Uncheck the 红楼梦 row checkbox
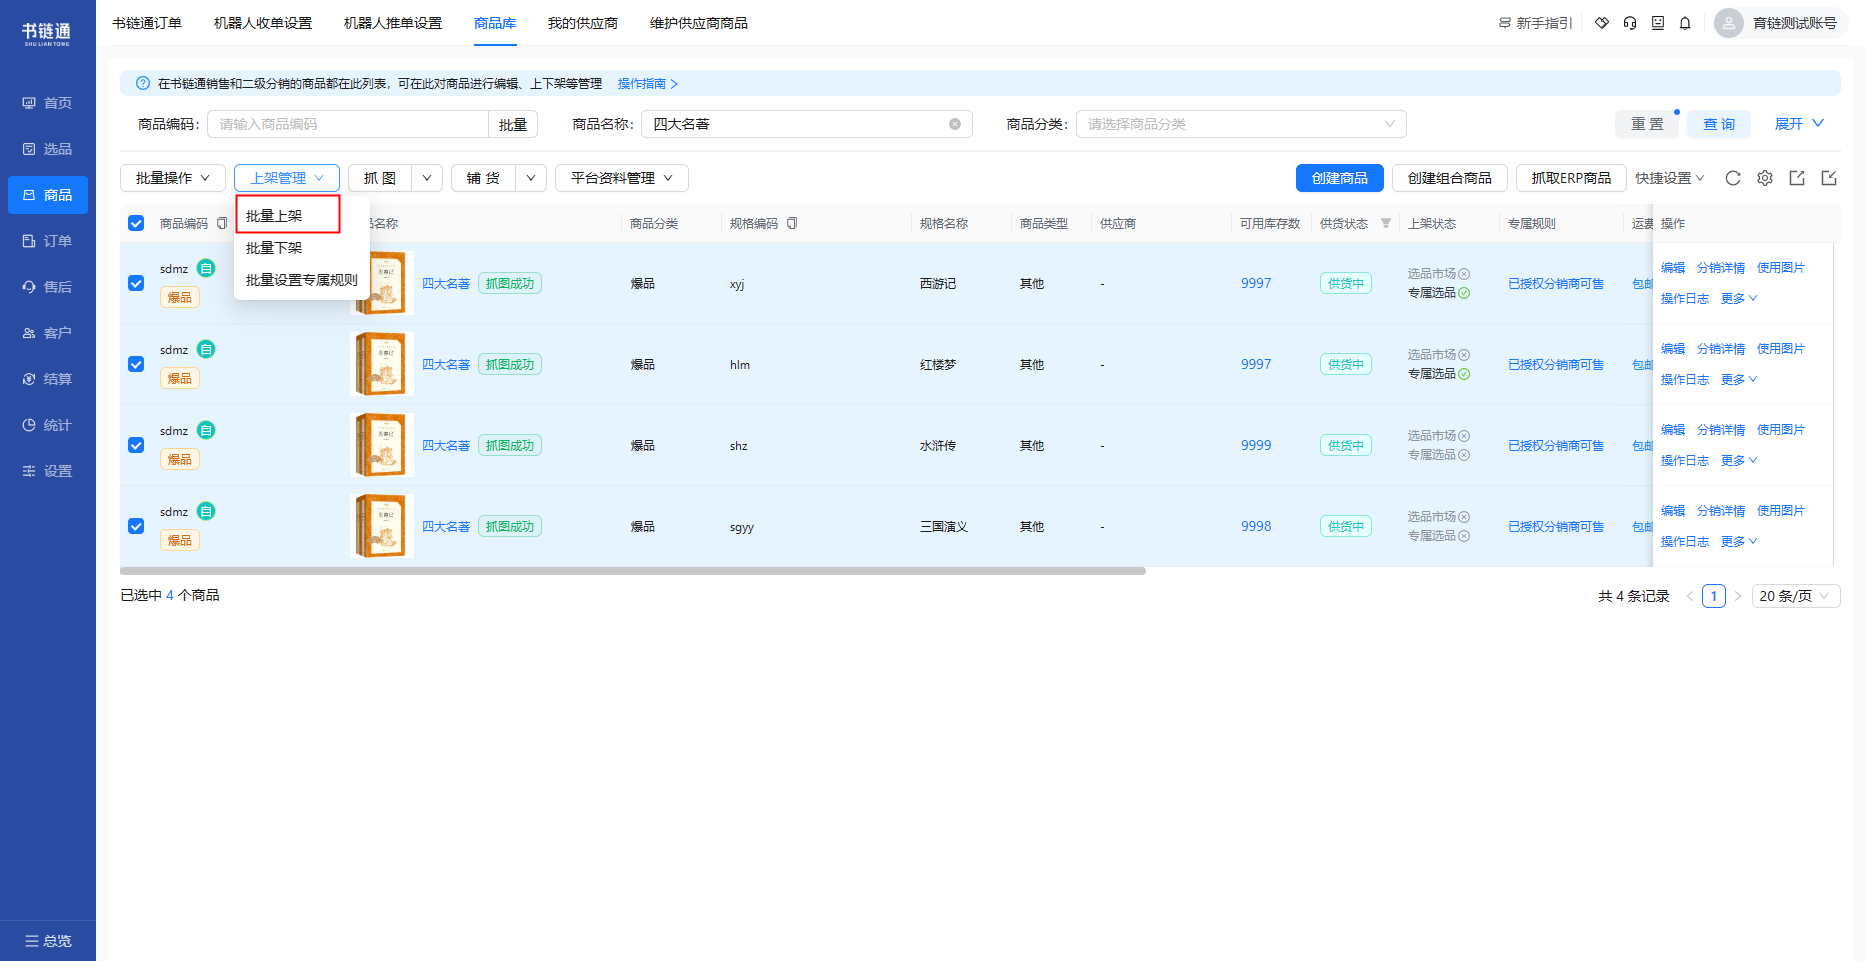This screenshot has width=1865, height=961. 136,364
